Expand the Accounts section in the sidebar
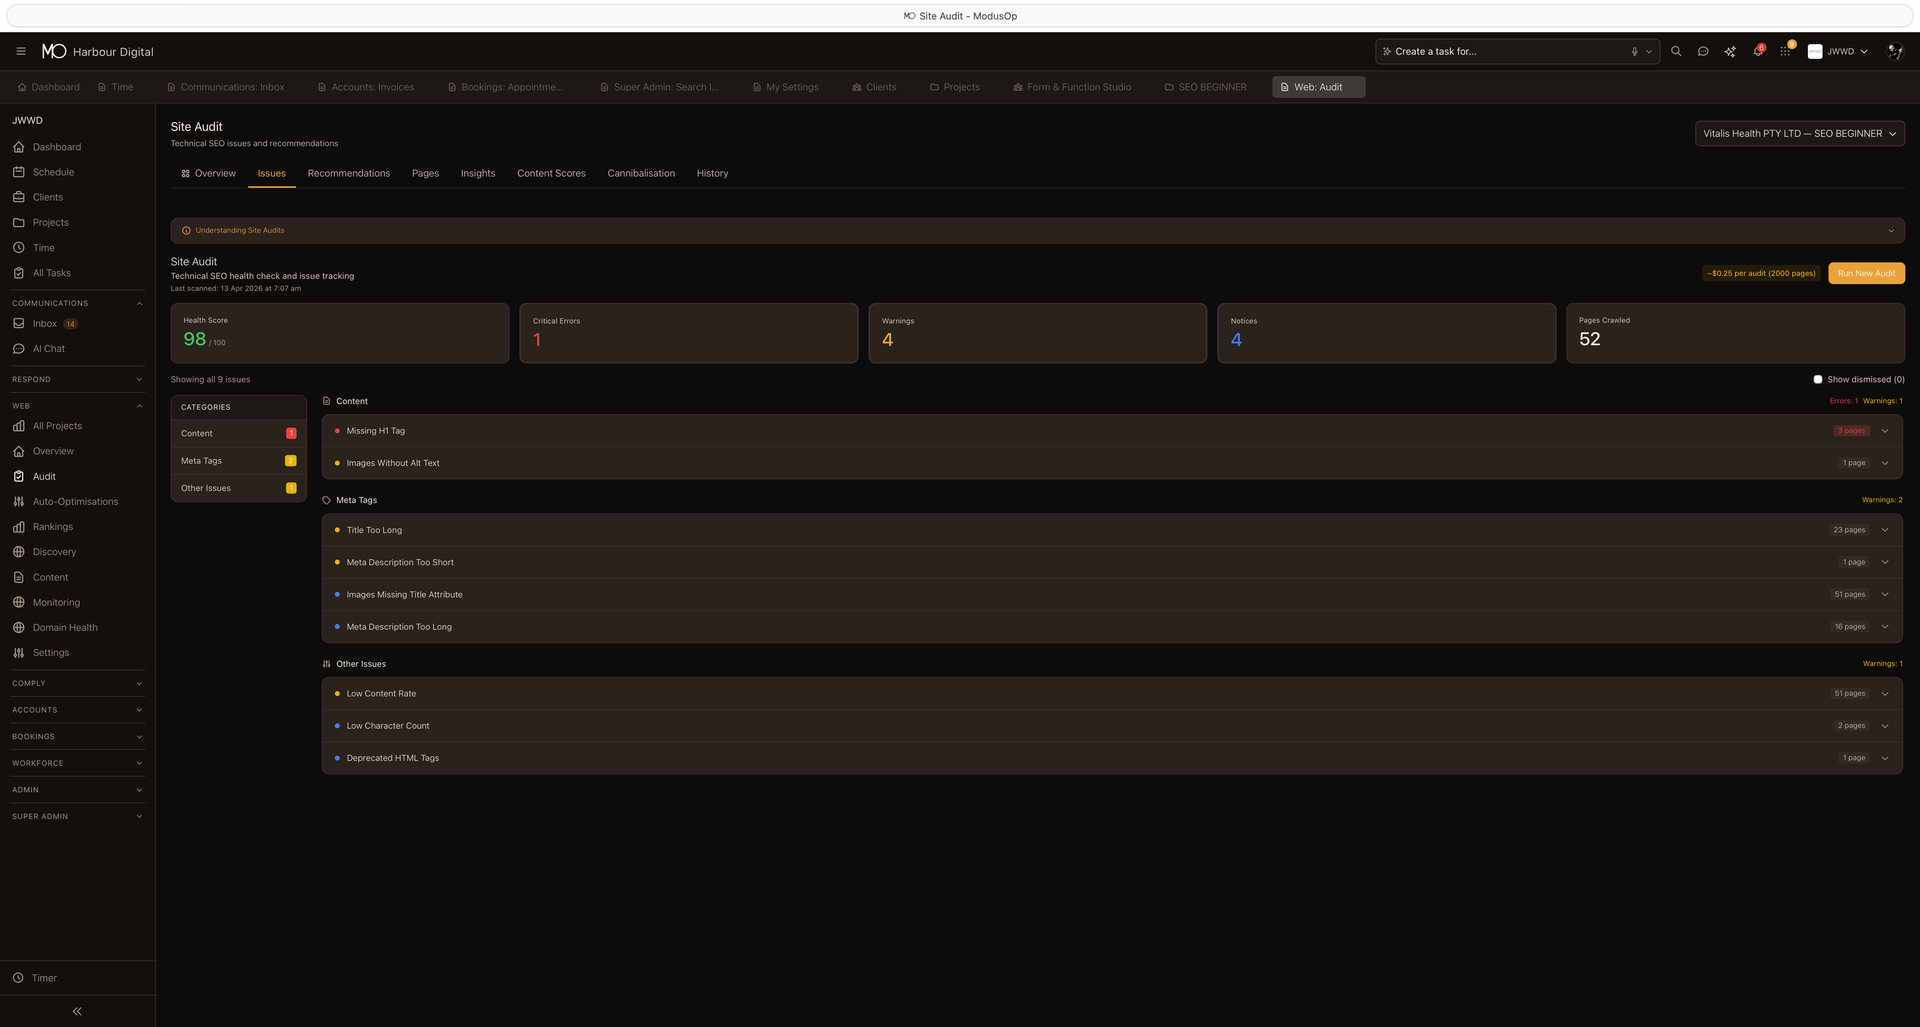Viewport: 1920px width, 1027px height. [x=77, y=710]
